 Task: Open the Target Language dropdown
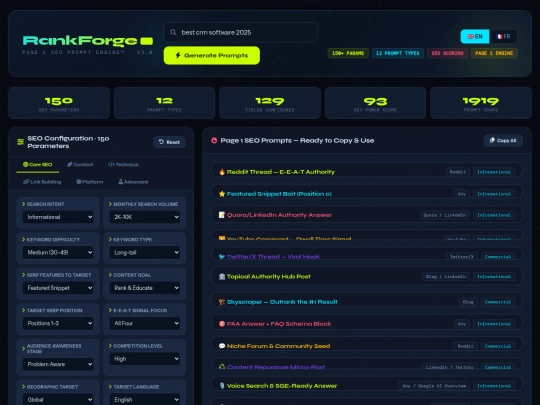coord(145,399)
